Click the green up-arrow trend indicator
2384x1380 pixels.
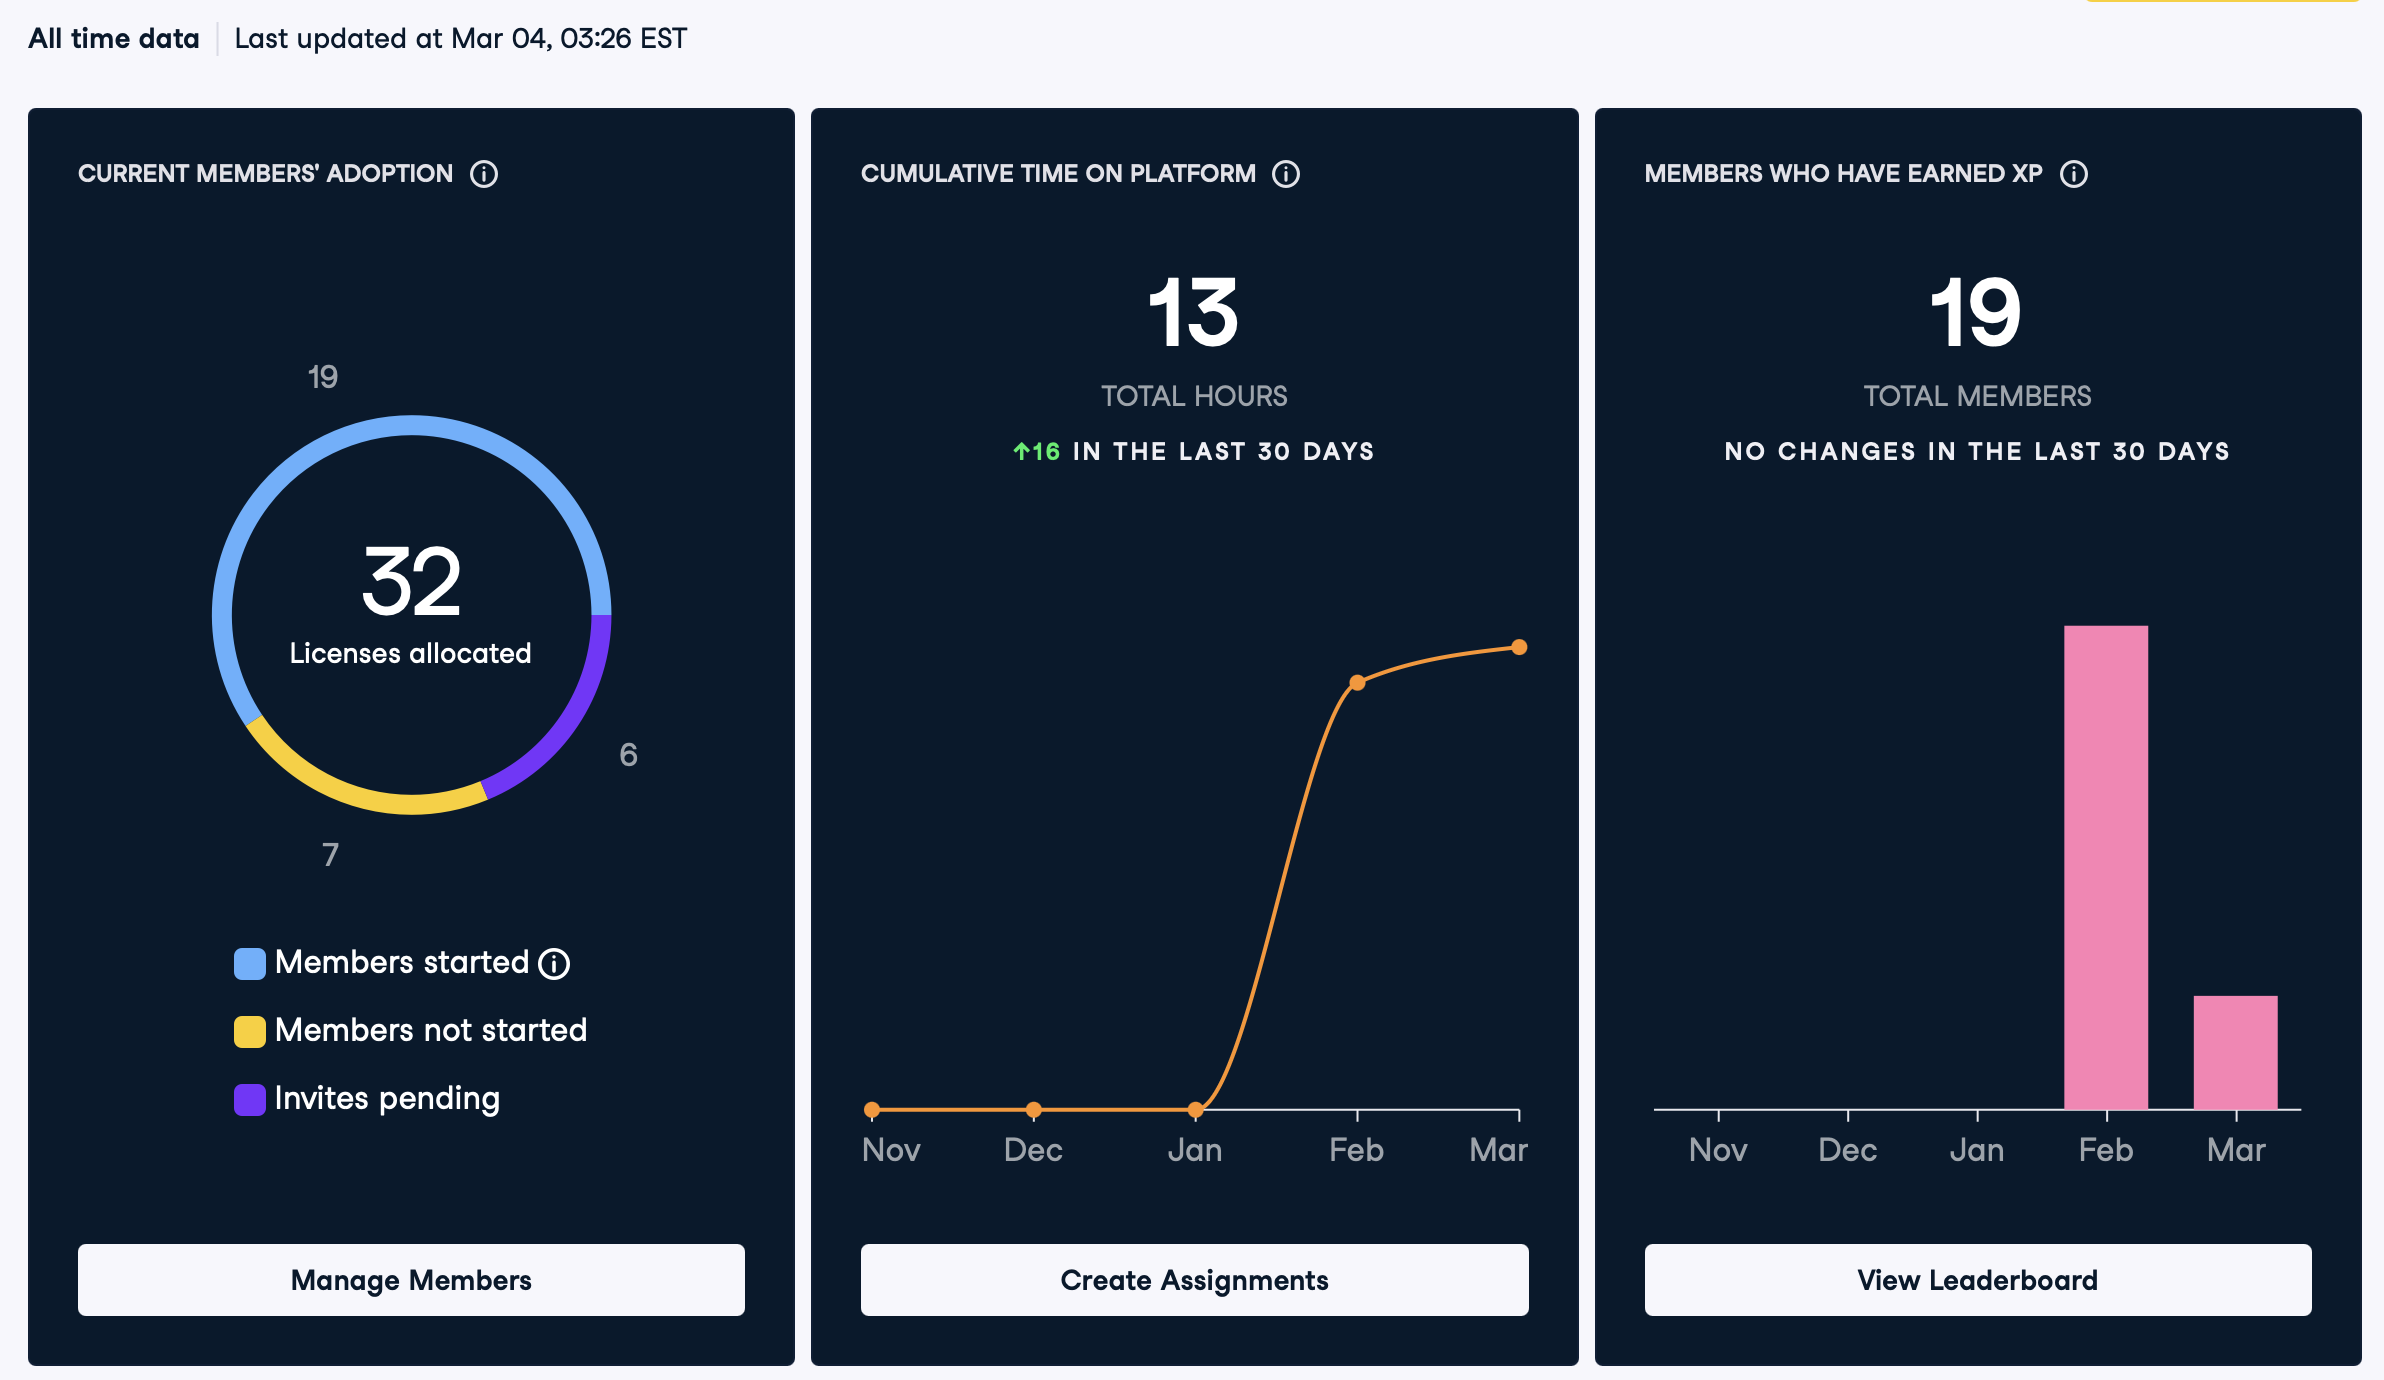(x=1021, y=452)
